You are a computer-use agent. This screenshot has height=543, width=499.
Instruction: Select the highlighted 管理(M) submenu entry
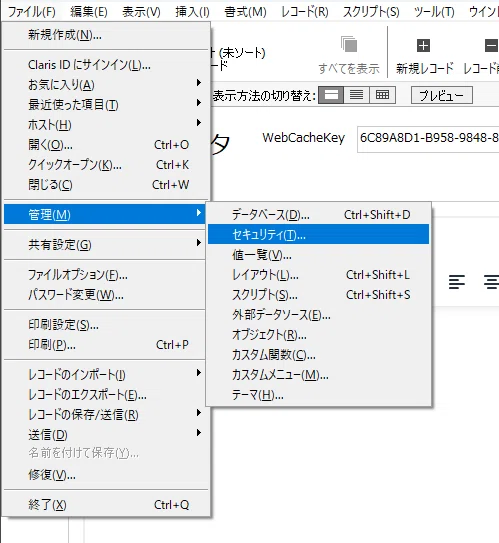[105, 214]
